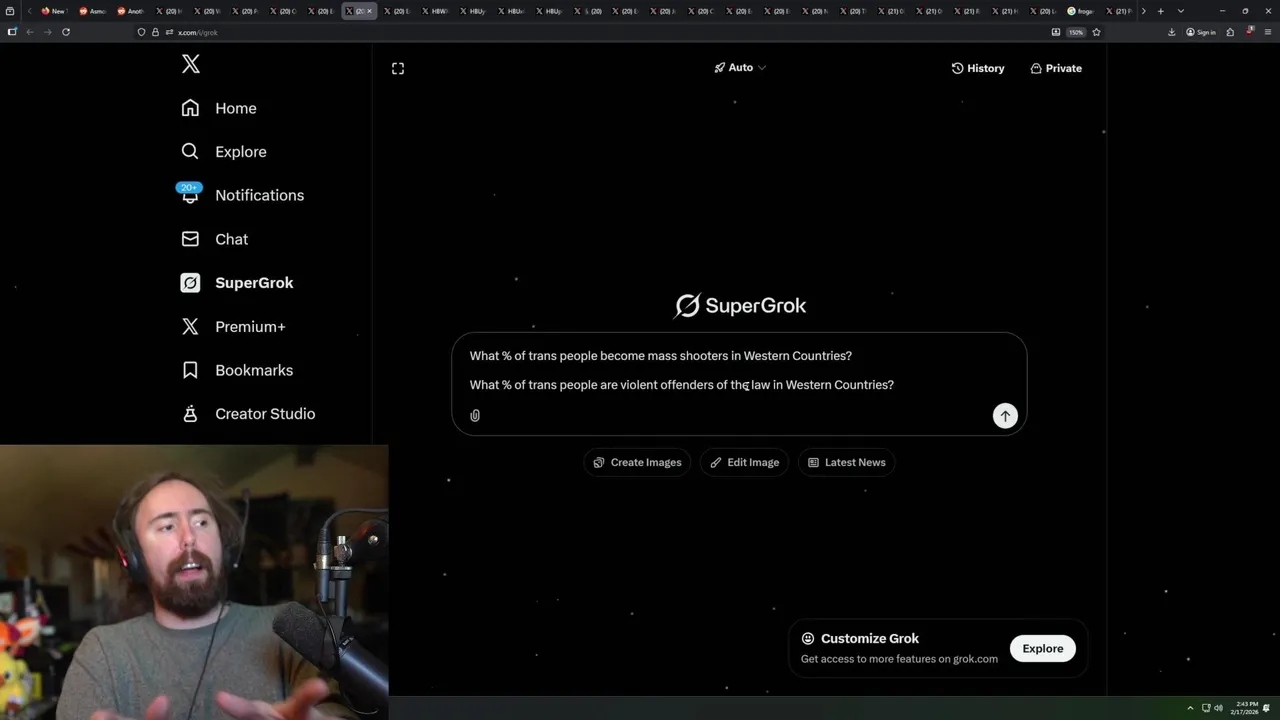Bookmark this page with the star icon
The width and height of the screenshot is (1280, 720).
pyautogui.click(x=1096, y=32)
